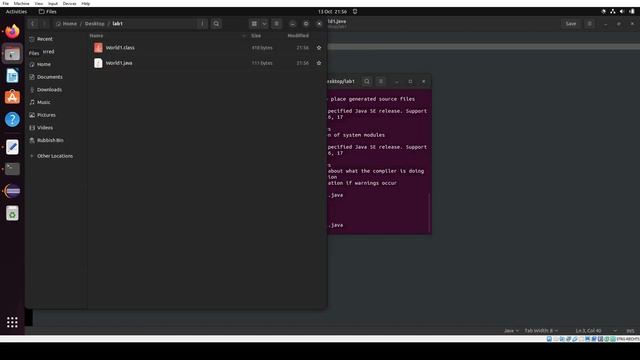Viewport: 640px width, 360px height.
Task: Open the volume icon in top bar
Action: [x=622, y=12]
